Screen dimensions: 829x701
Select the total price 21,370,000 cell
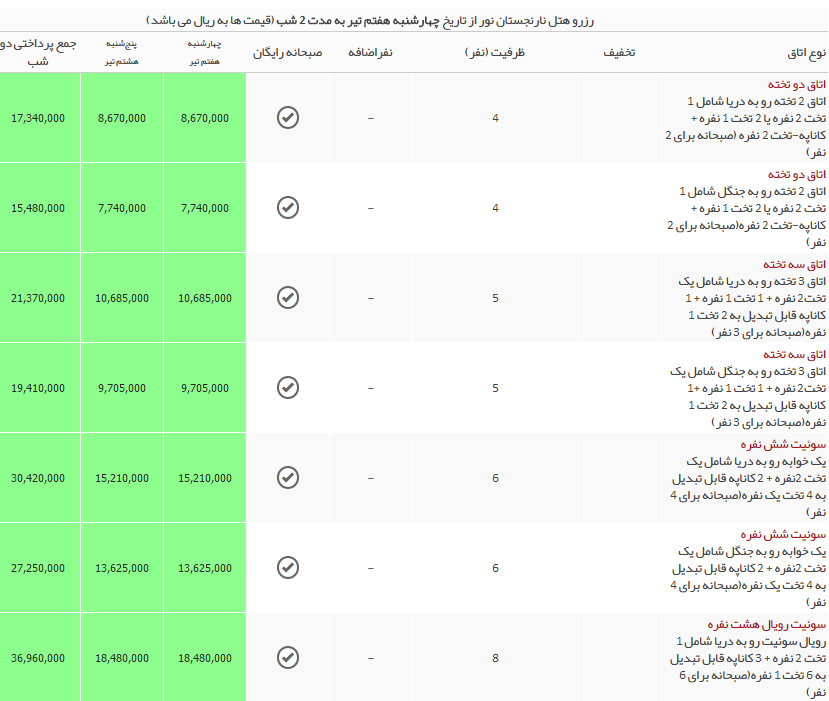coord(40,297)
